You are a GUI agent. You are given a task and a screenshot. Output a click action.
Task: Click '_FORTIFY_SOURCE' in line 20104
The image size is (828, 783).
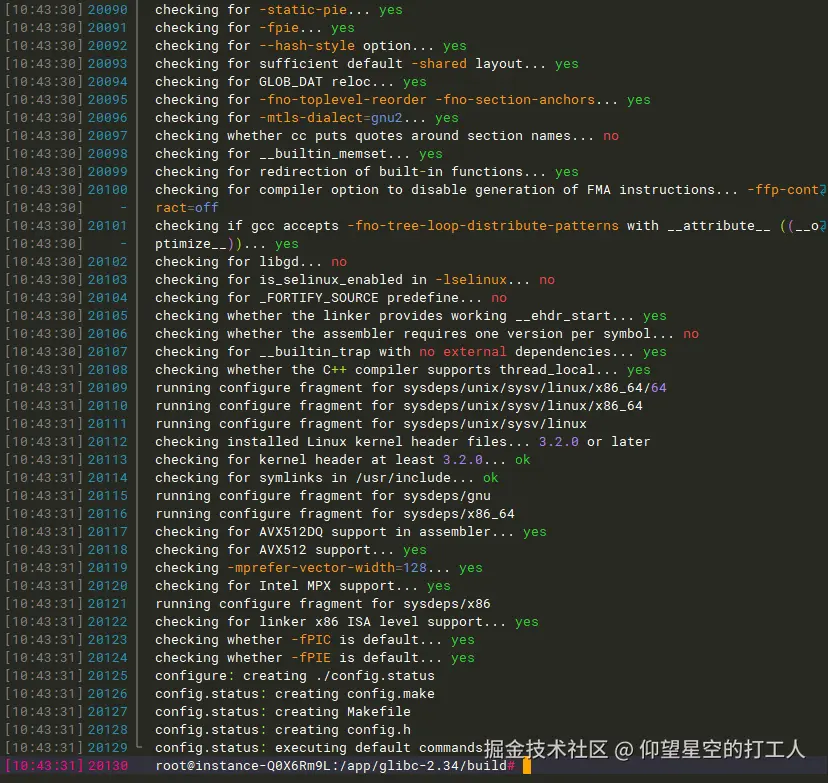pos(318,298)
